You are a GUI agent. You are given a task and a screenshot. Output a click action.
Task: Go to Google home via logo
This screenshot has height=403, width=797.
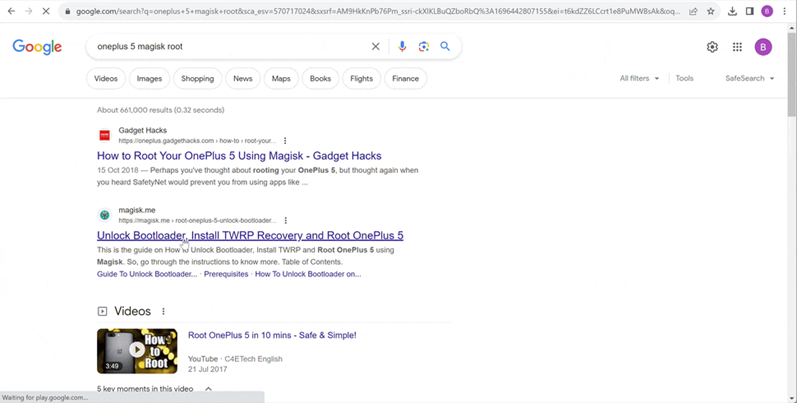[x=37, y=47]
